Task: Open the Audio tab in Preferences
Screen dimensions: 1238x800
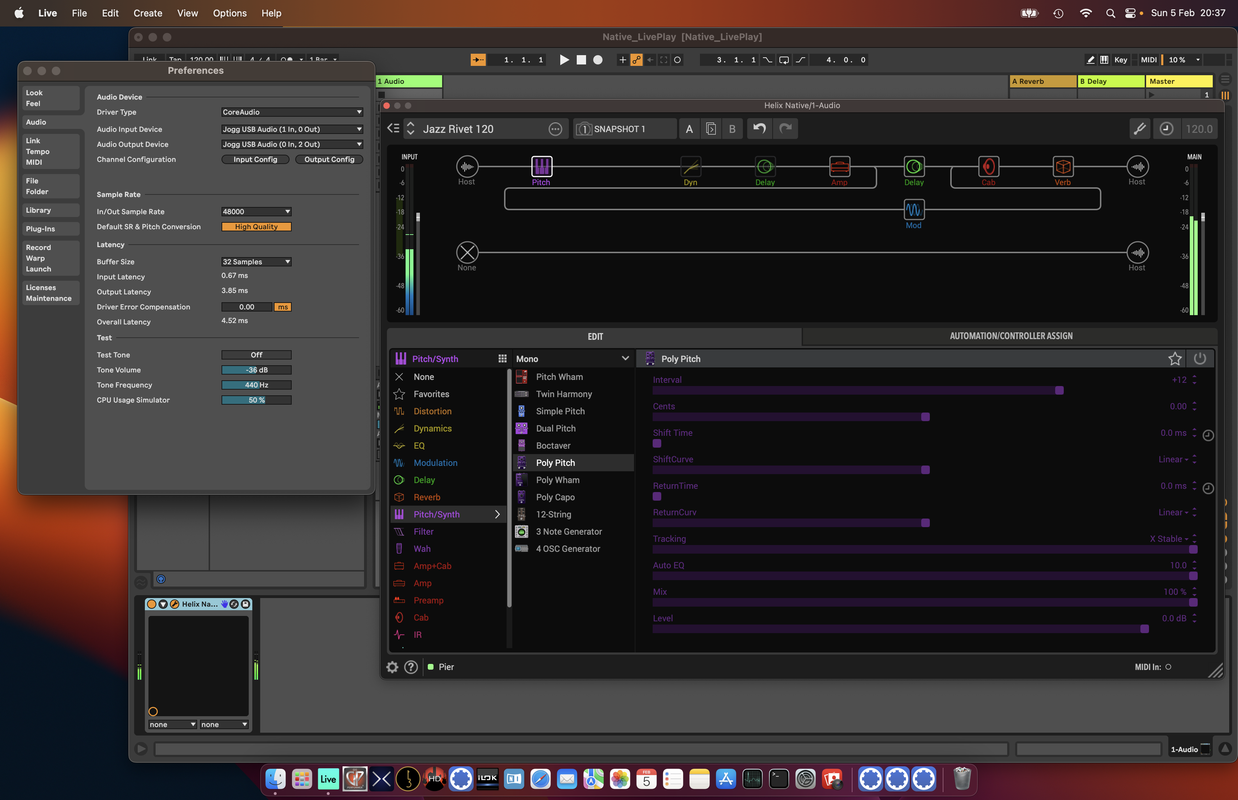Action: pos(52,122)
